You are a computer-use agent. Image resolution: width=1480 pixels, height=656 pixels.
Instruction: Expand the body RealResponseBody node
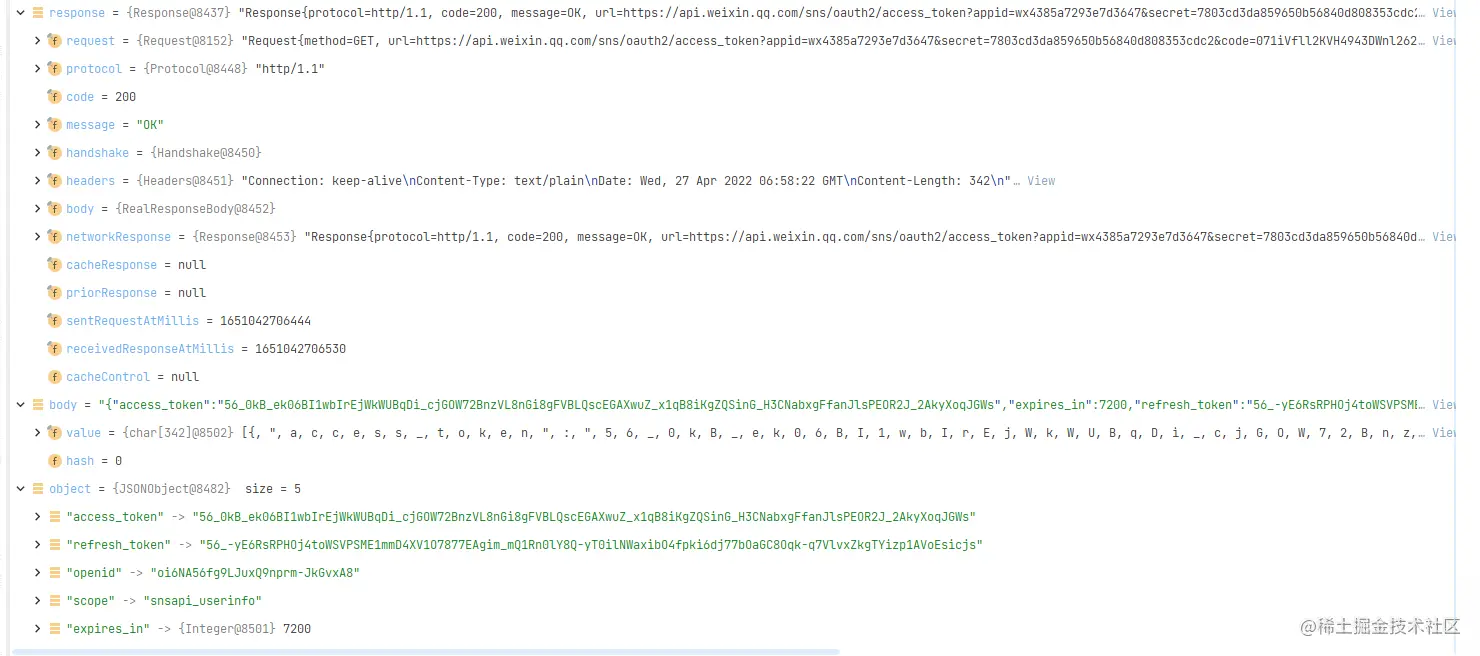pyautogui.click(x=38, y=209)
